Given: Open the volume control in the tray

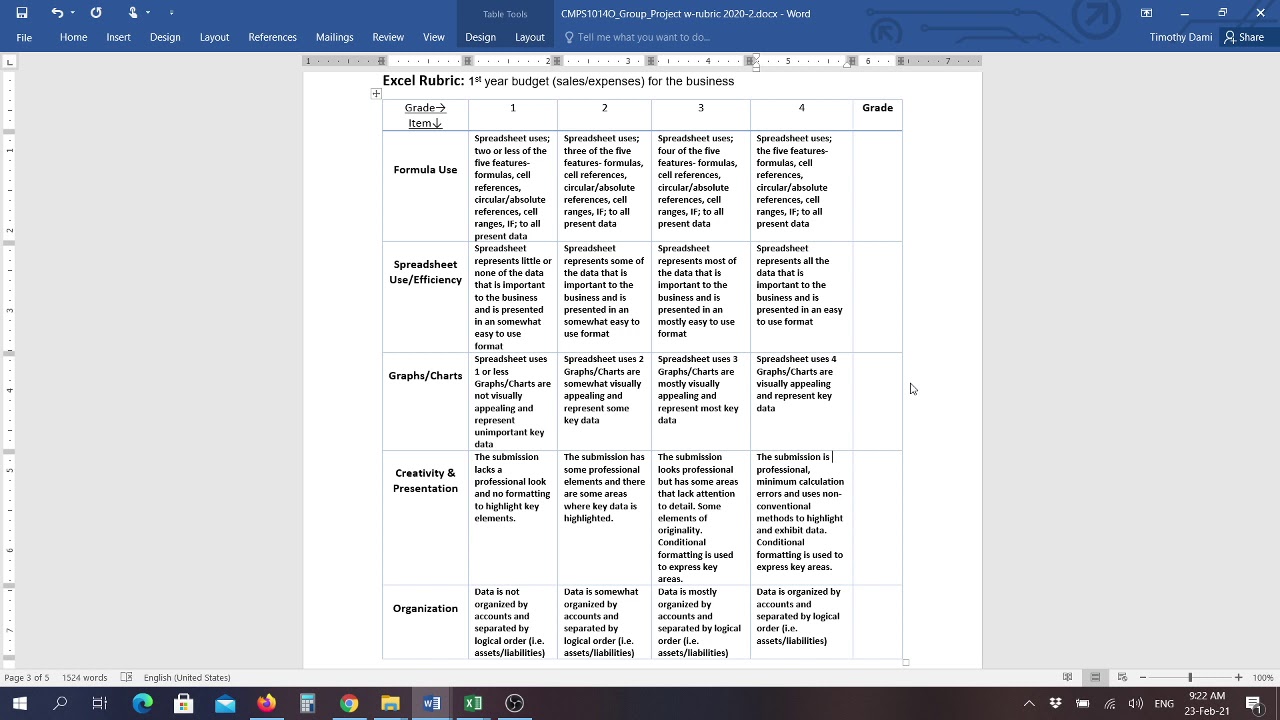Looking at the screenshot, I should coord(1135,704).
